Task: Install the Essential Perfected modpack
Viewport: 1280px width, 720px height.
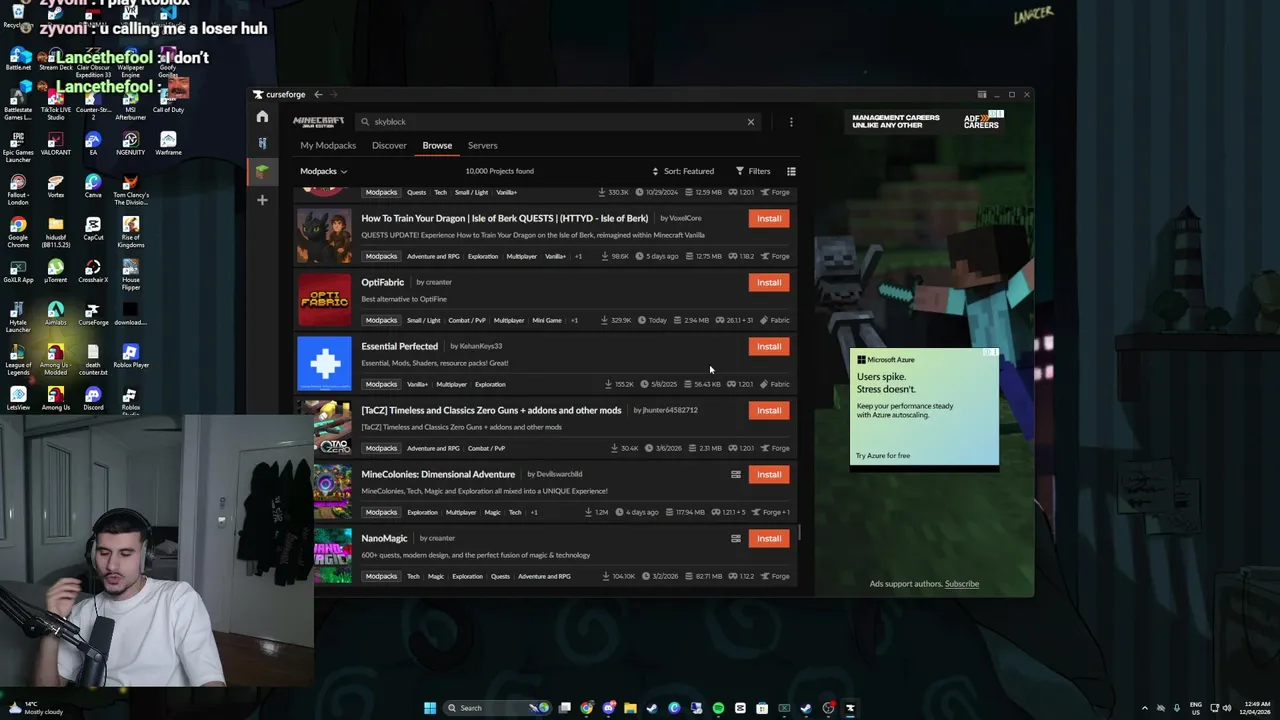Action: 769,346
